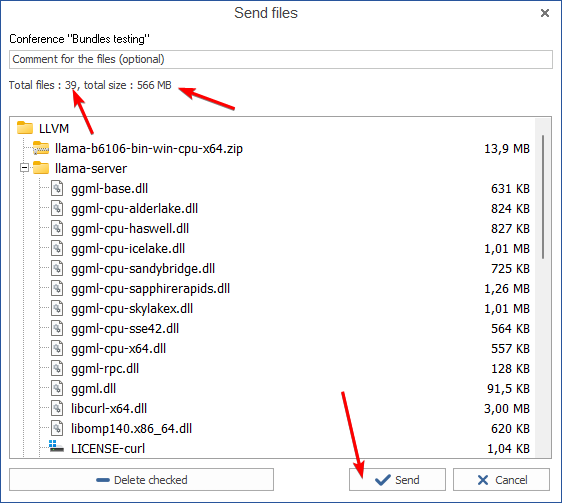Select ggml-cpu-skylakex.dll in the list

click(132, 308)
